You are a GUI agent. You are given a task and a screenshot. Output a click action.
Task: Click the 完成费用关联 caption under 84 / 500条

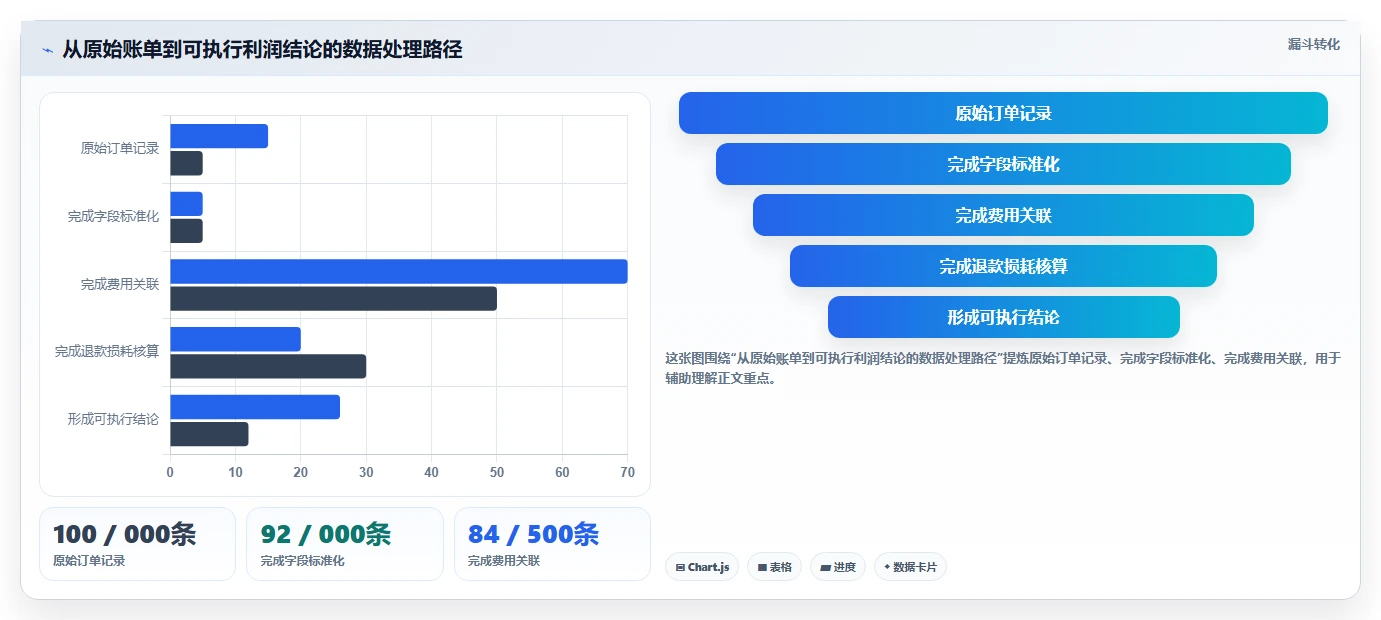(x=503, y=561)
